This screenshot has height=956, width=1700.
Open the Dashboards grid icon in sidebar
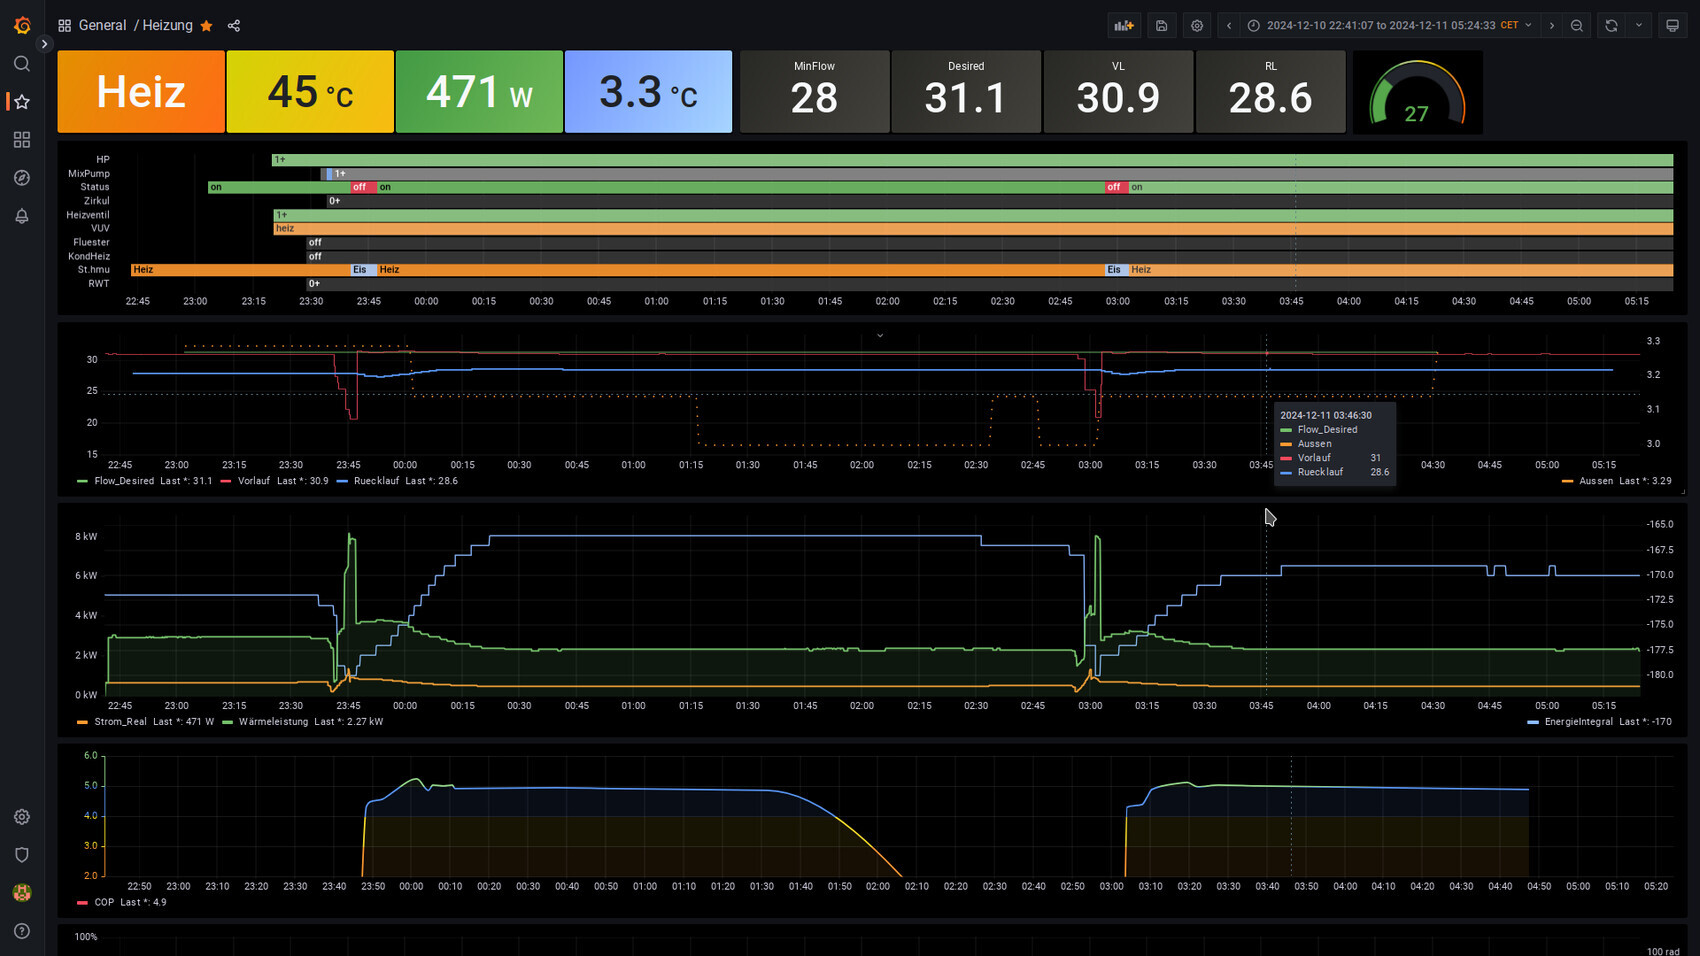point(22,140)
